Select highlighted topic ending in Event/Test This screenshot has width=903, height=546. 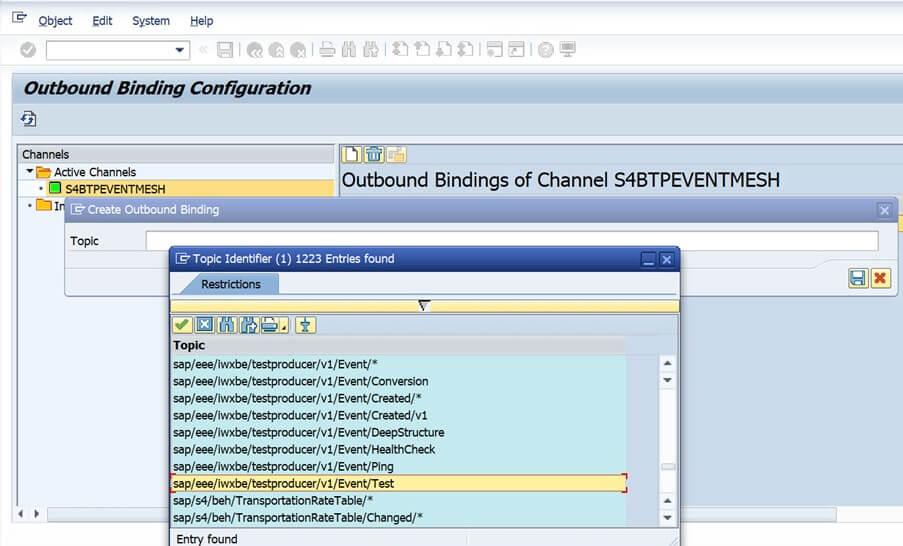(398, 483)
